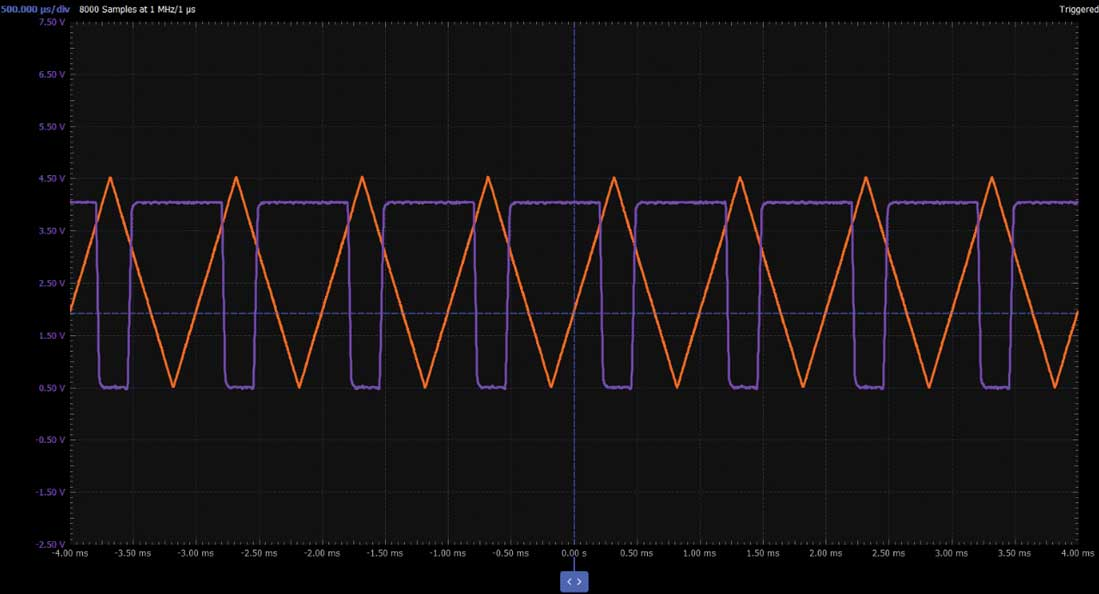Click the 7.50 V vertical axis label
This screenshot has width=1099, height=594.
tap(52, 22)
